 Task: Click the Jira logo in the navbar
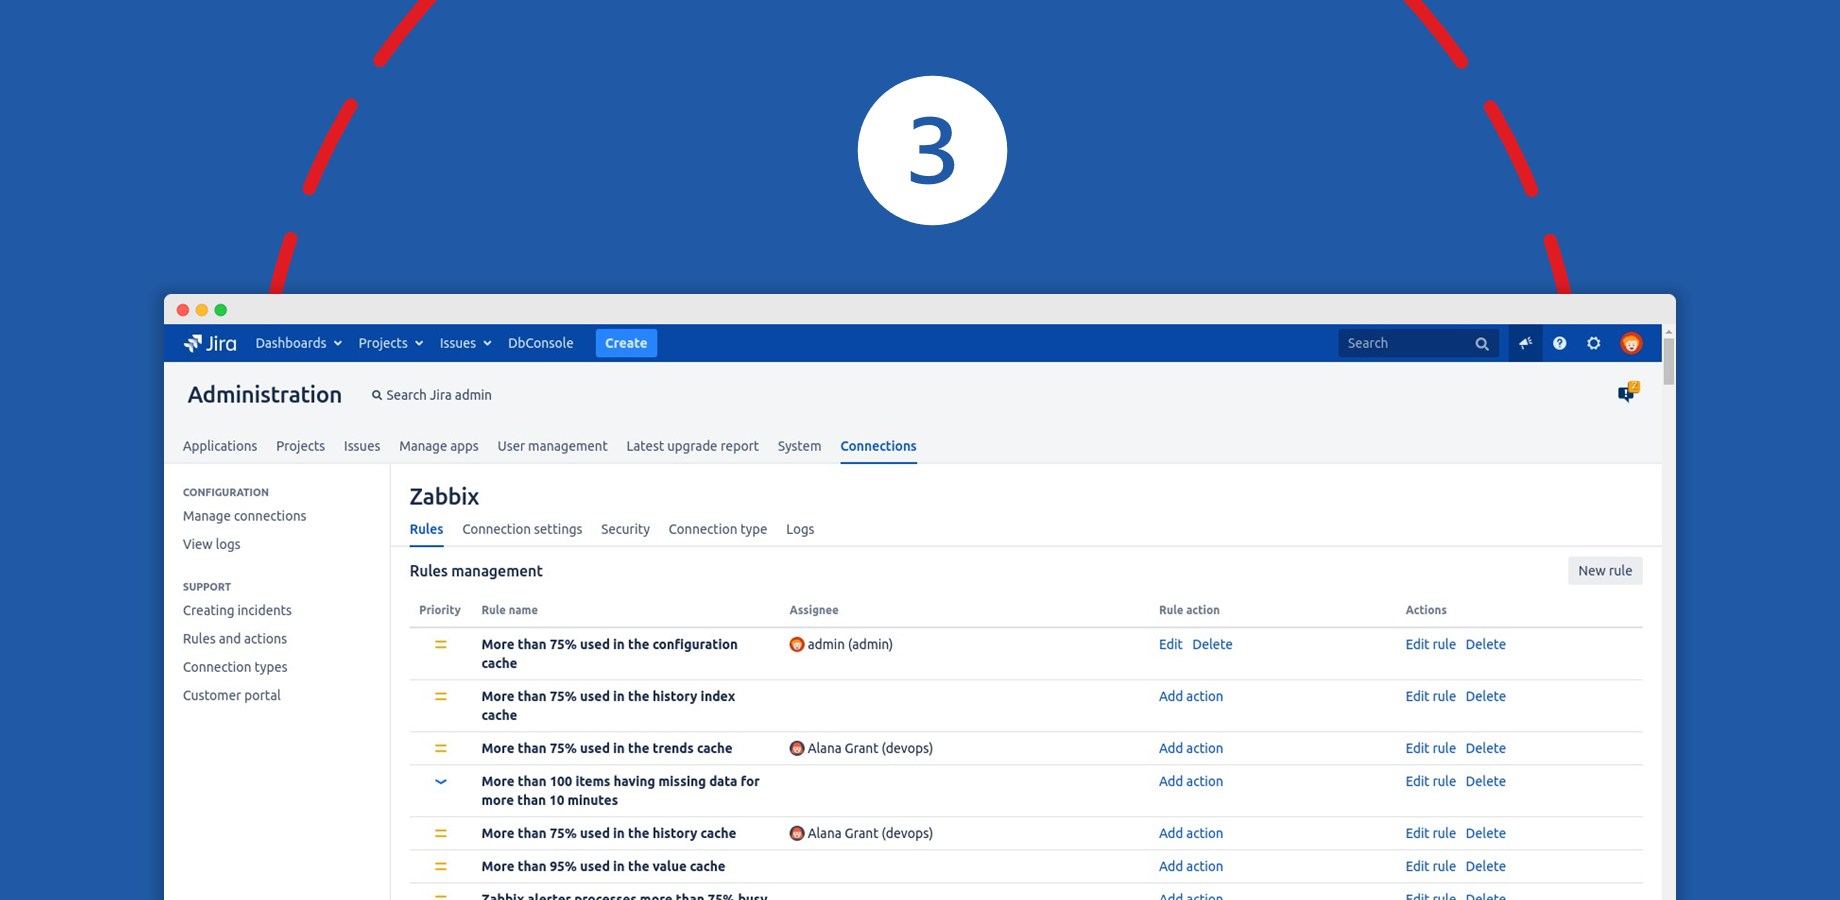pyautogui.click(x=210, y=343)
